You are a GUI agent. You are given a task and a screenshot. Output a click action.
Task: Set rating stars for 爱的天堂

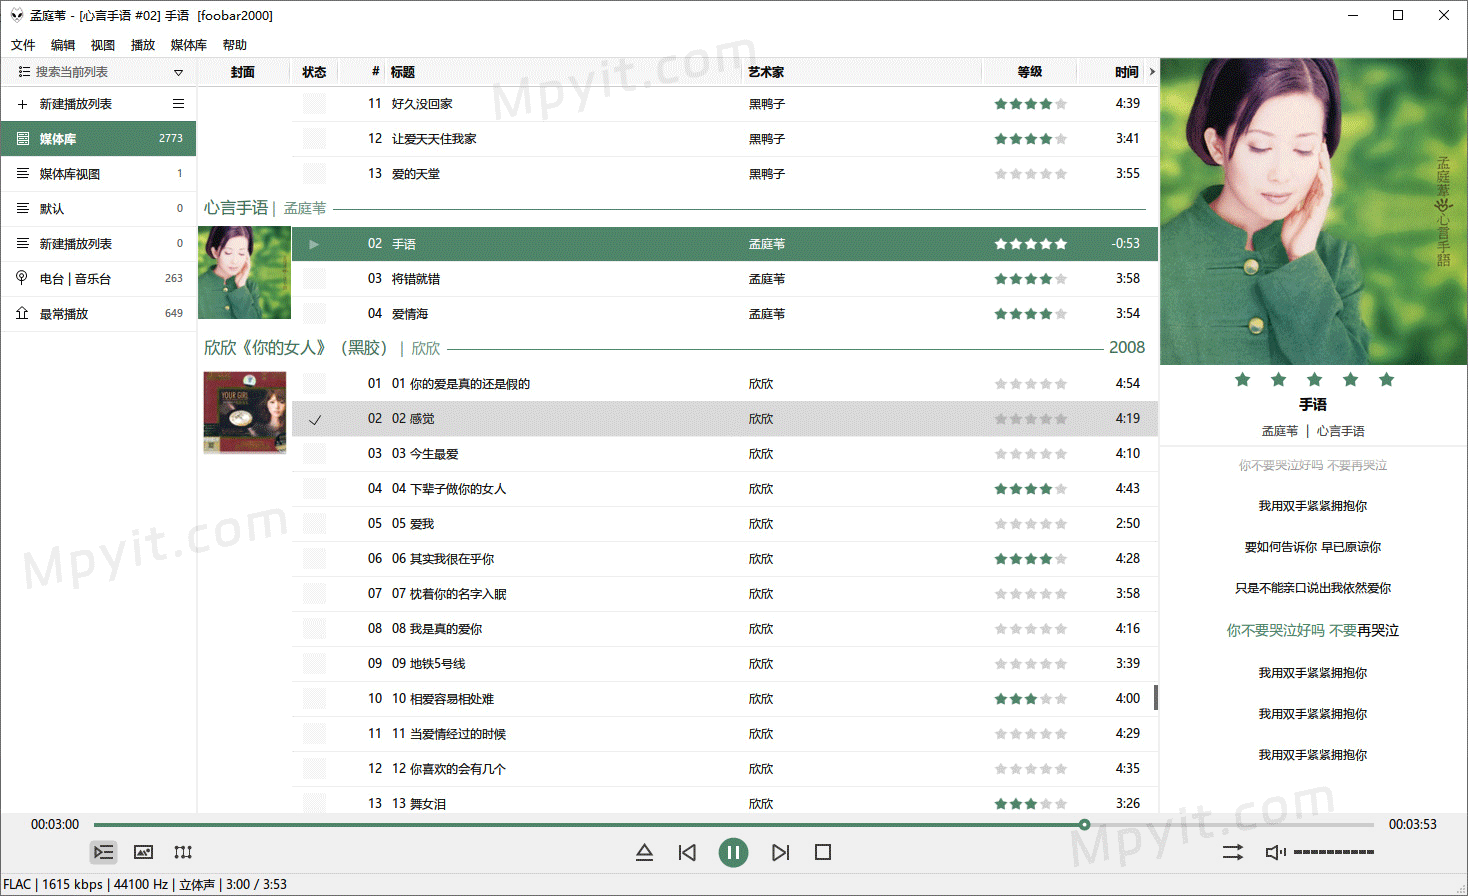click(x=1030, y=174)
